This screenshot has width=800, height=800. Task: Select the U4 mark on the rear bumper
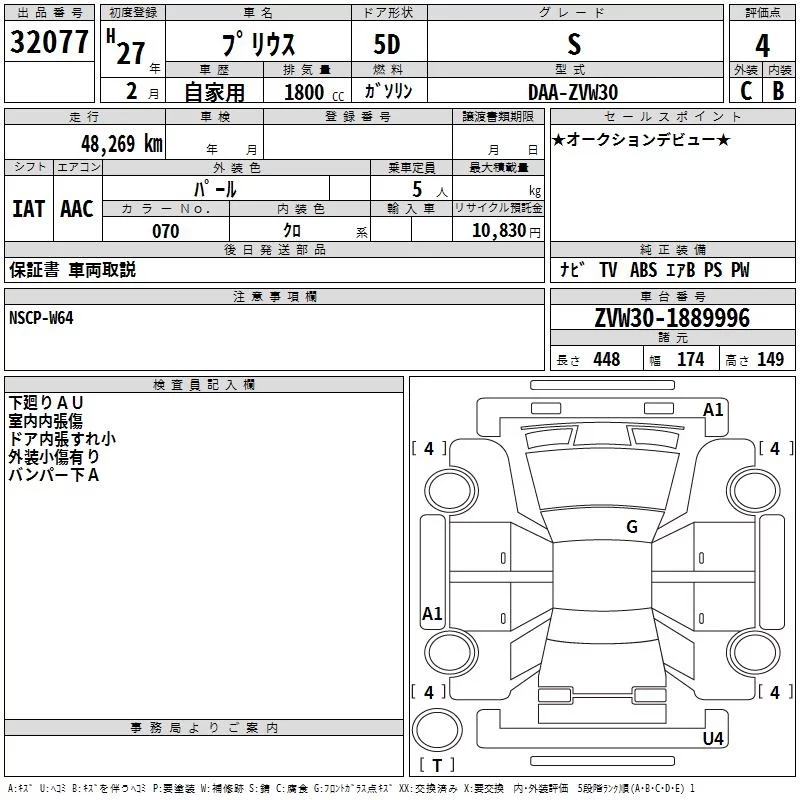[x=713, y=738]
